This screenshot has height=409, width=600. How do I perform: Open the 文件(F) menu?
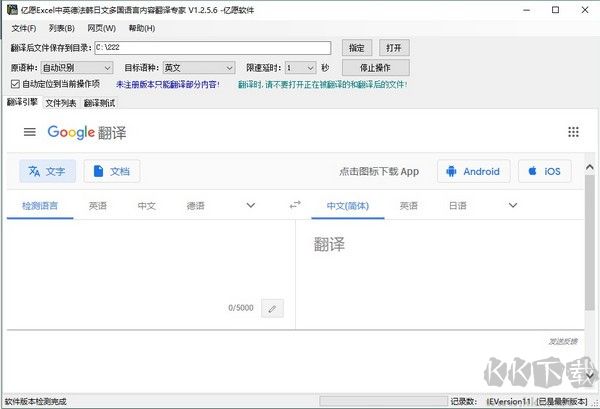coord(24,28)
